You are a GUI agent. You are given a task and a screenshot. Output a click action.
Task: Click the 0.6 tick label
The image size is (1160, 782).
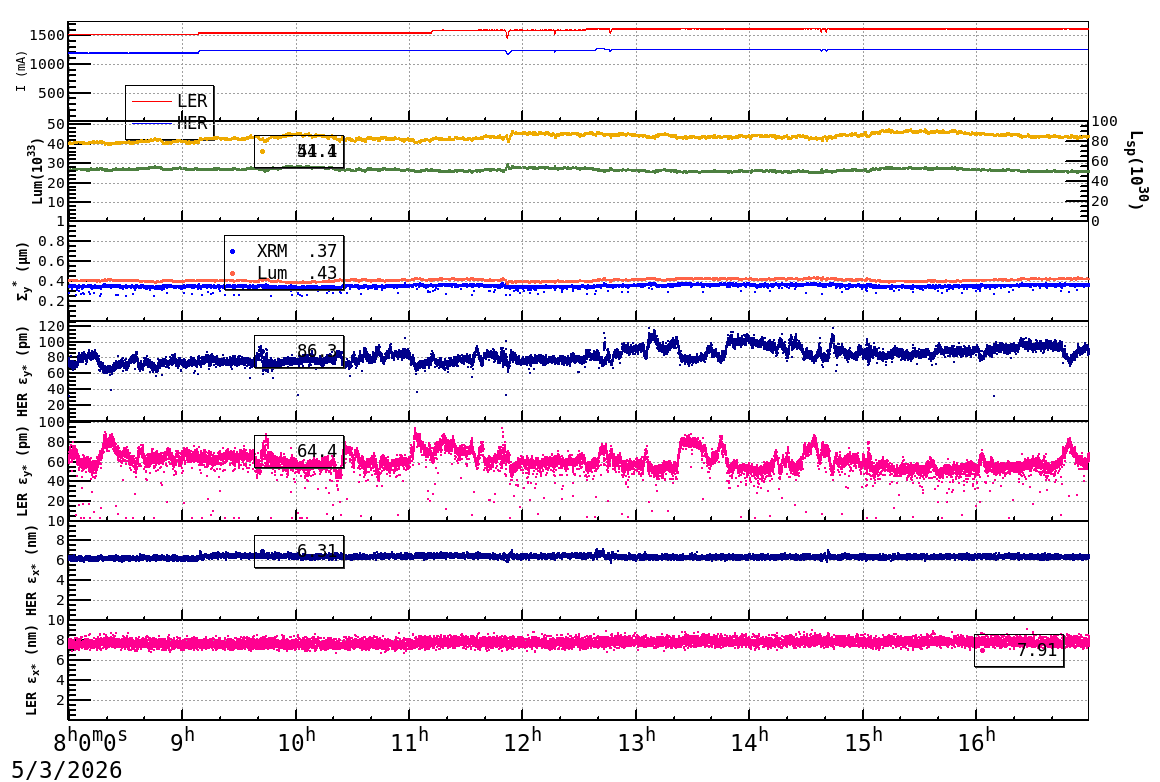click(x=52, y=261)
